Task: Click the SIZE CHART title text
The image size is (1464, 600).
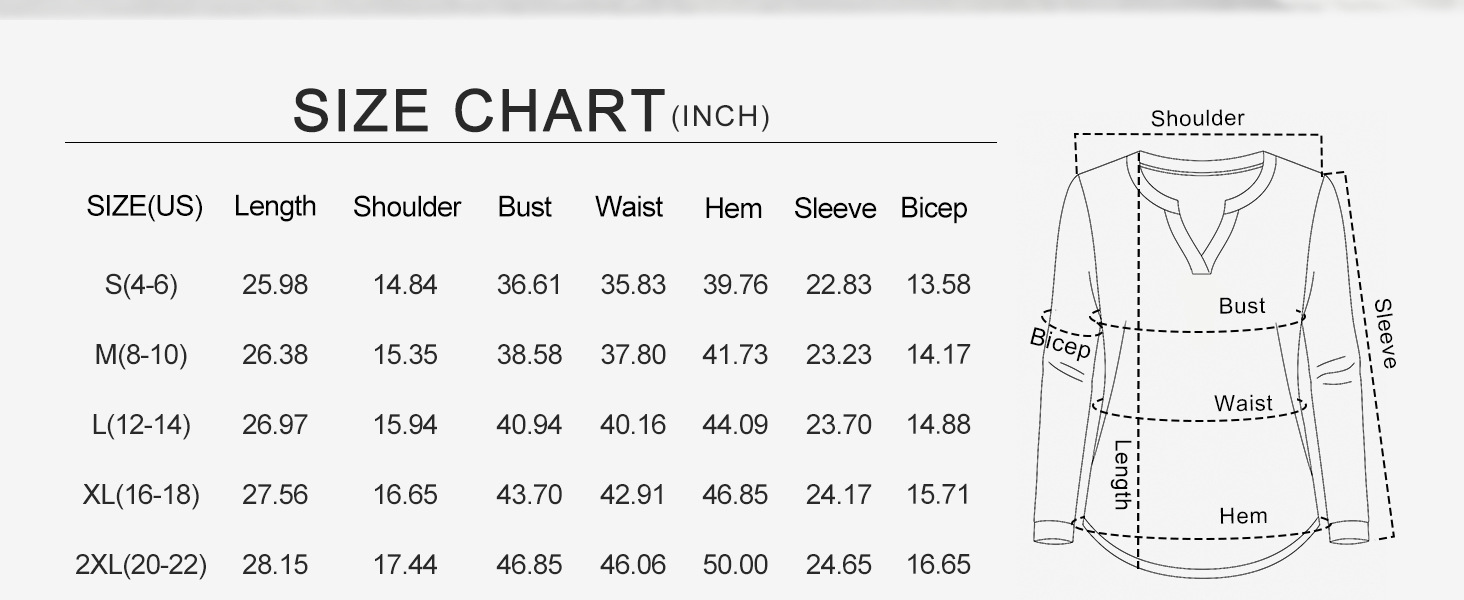Action: coord(478,111)
